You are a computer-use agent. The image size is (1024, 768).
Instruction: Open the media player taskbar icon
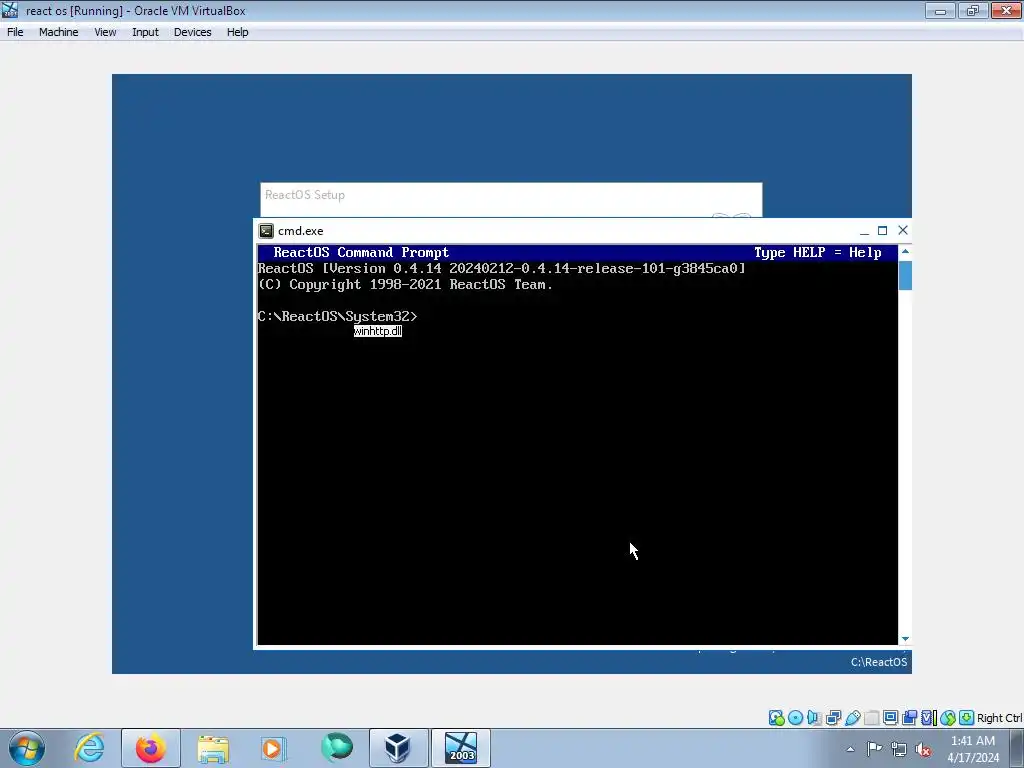pyautogui.click(x=273, y=748)
